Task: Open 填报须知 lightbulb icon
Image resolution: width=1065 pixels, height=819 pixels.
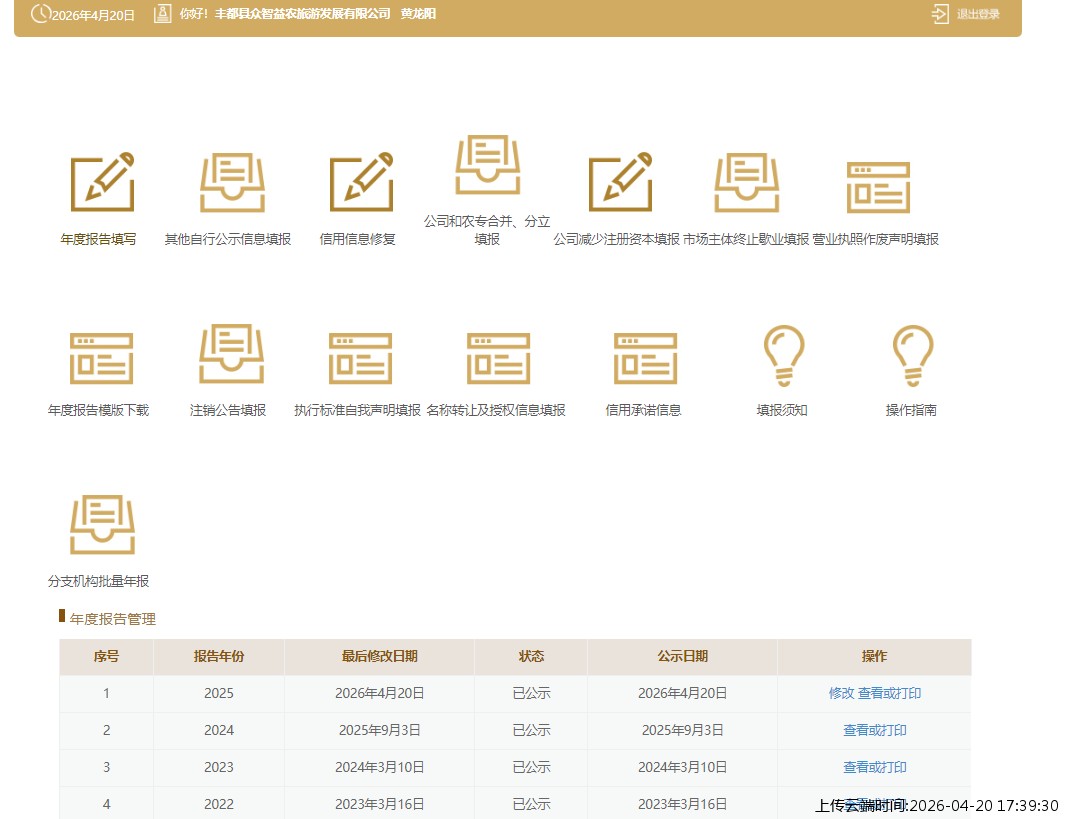Action: 783,355
